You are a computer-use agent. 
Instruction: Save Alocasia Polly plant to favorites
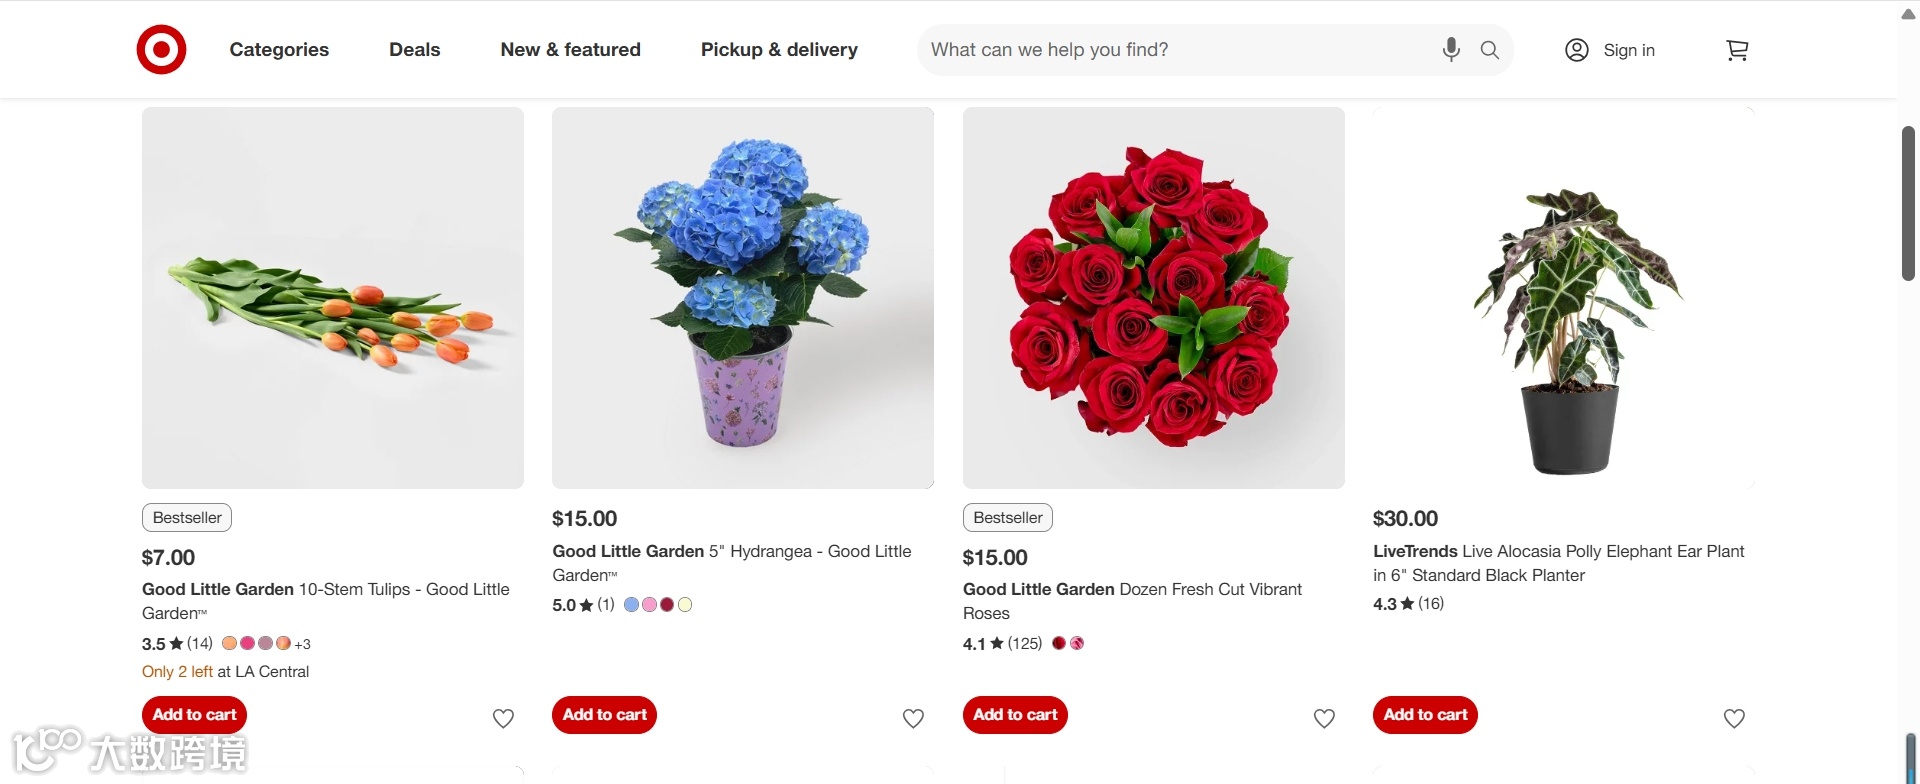(x=1734, y=718)
